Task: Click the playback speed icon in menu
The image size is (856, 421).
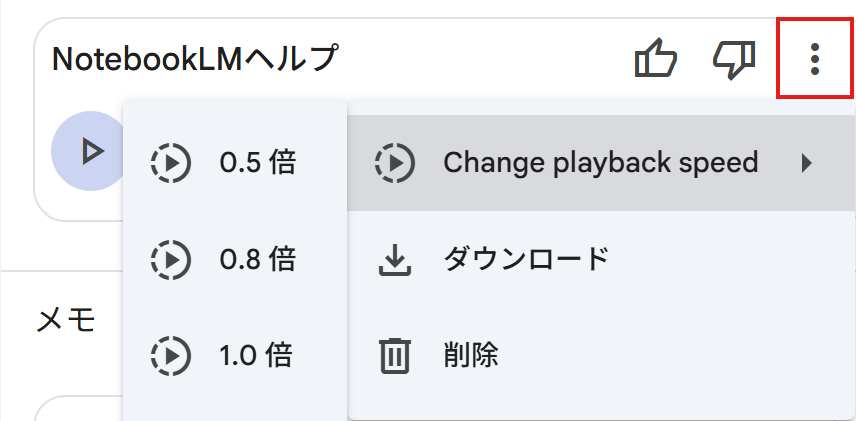Action: [x=395, y=163]
